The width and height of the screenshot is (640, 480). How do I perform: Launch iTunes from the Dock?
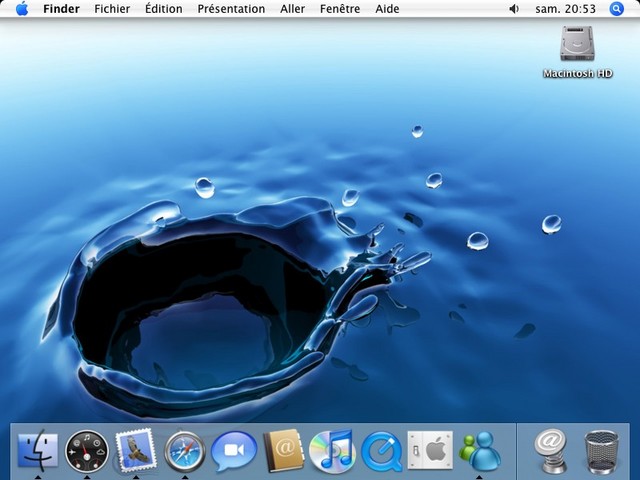coord(332,451)
